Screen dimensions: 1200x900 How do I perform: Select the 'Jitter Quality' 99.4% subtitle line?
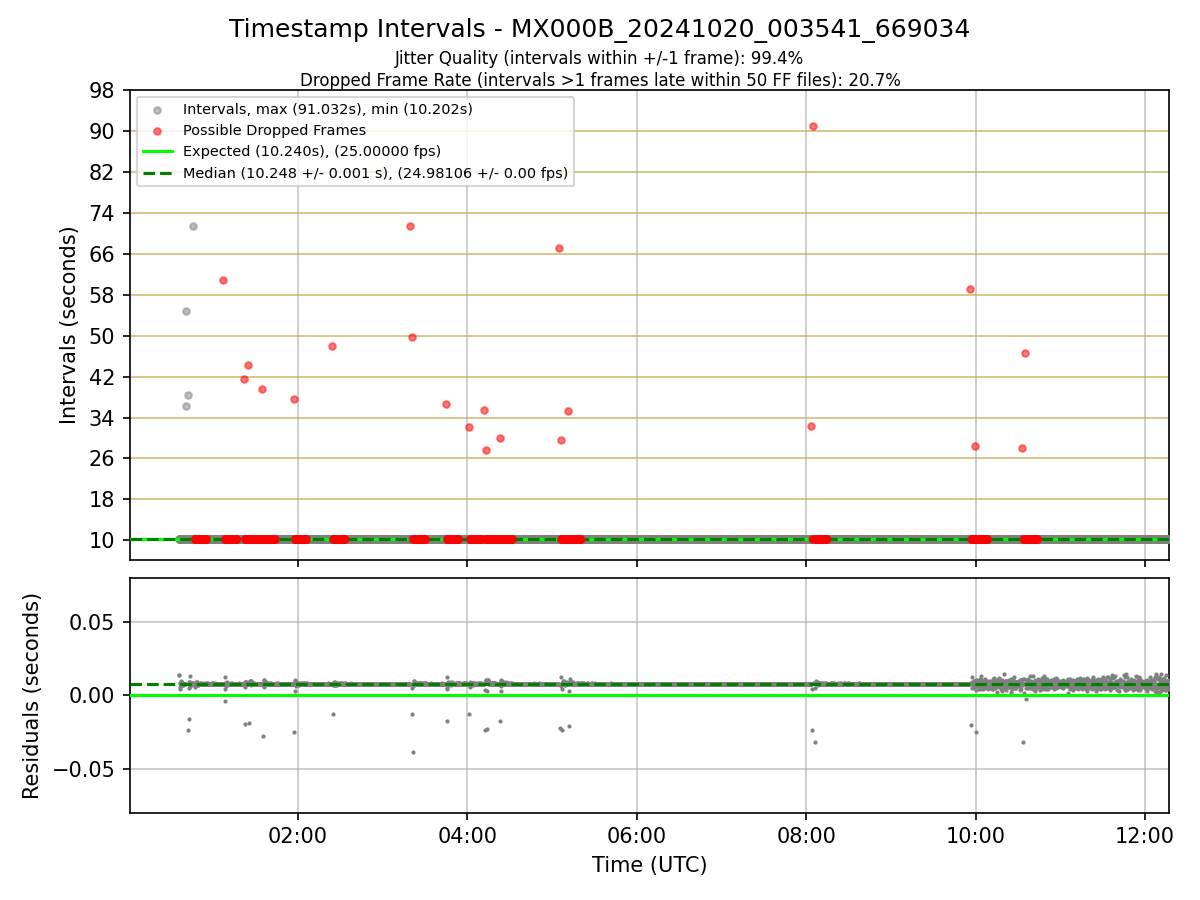coord(599,59)
